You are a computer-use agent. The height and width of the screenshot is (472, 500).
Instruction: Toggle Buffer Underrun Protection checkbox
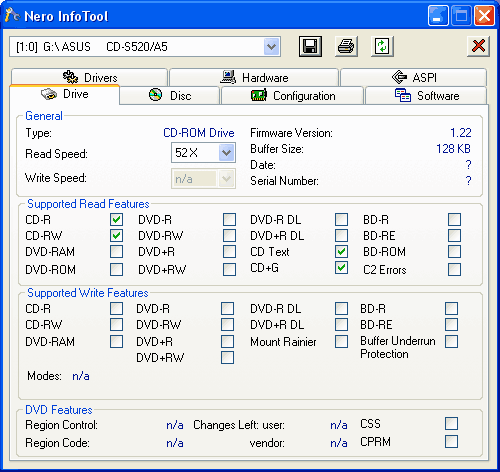[451, 341]
